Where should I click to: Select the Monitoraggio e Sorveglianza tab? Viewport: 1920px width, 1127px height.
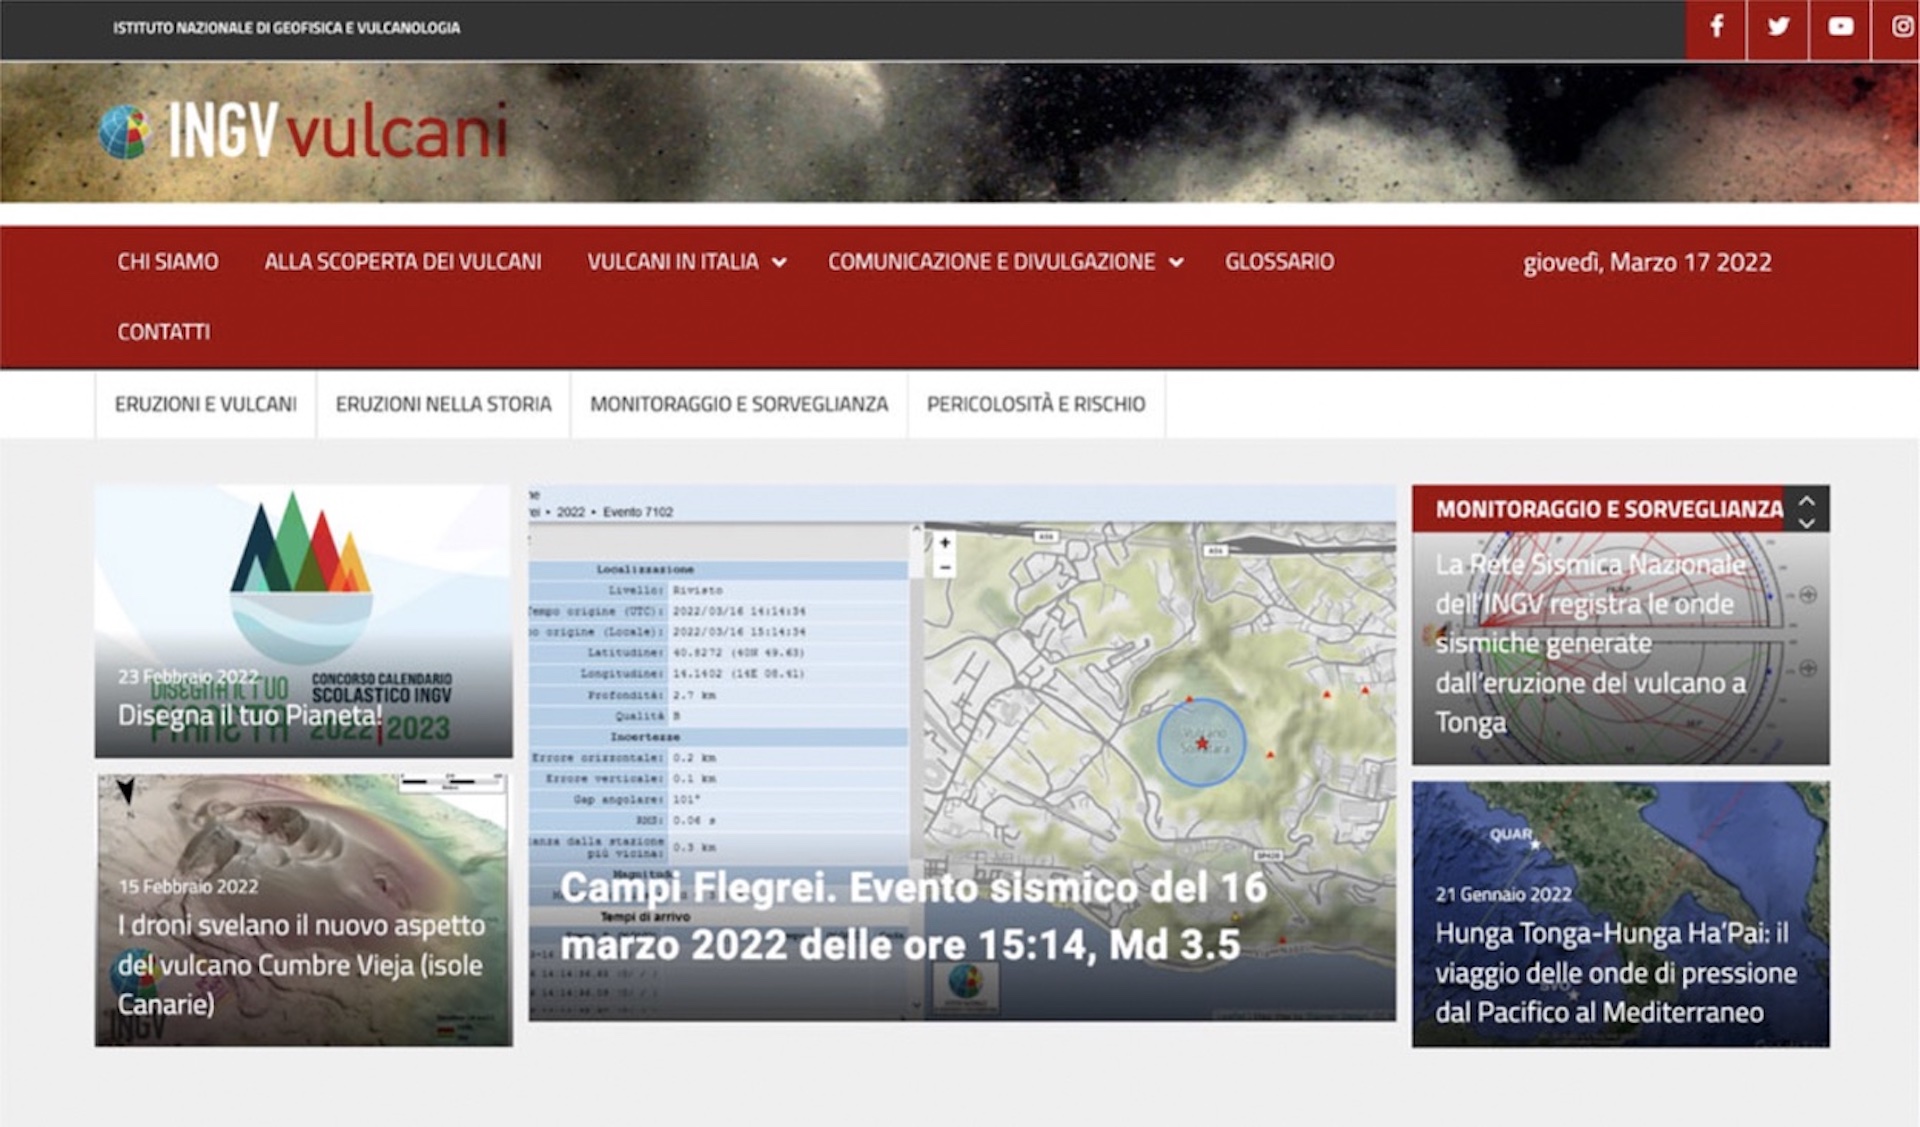pos(739,404)
